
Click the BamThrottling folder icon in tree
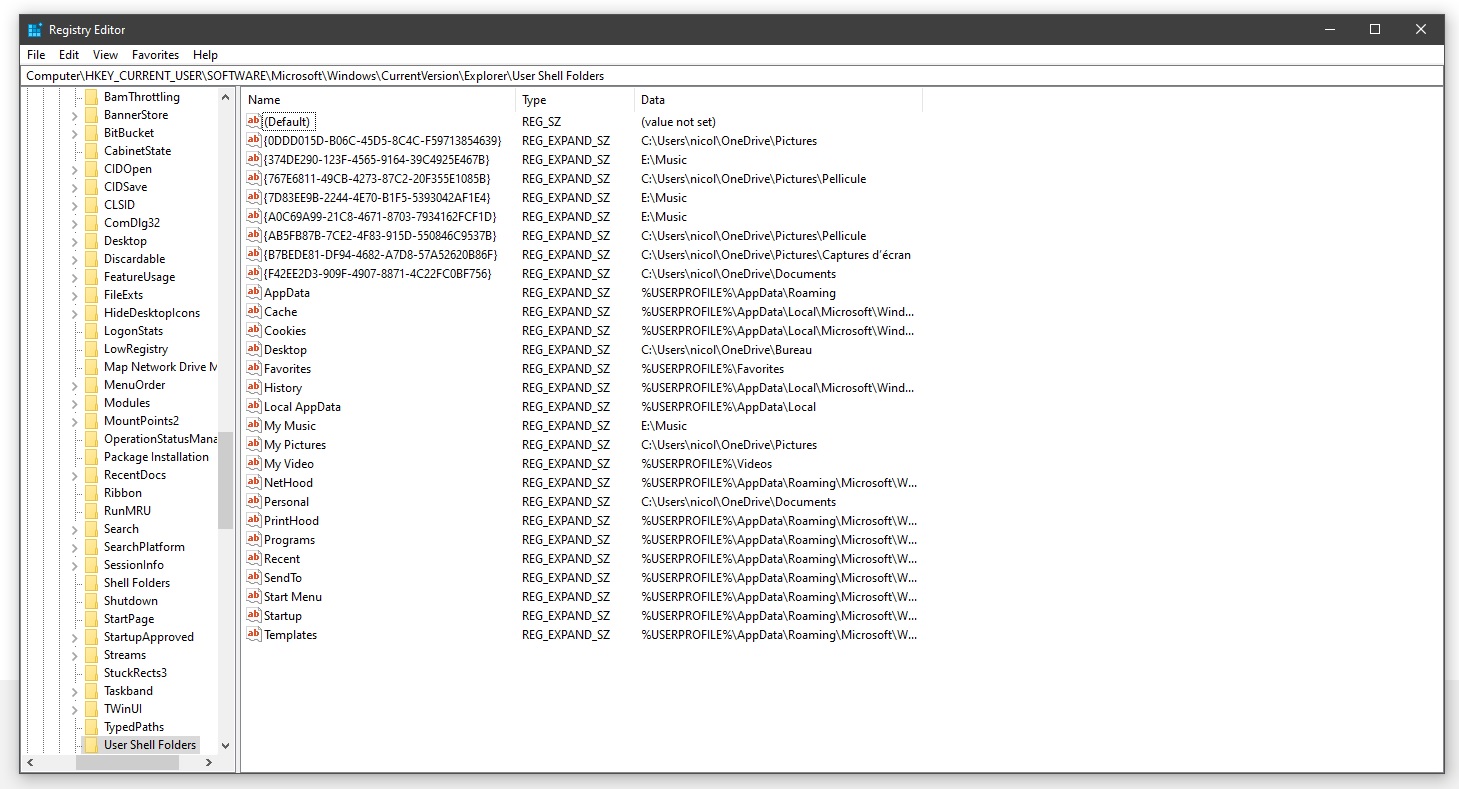pos(91,97)
